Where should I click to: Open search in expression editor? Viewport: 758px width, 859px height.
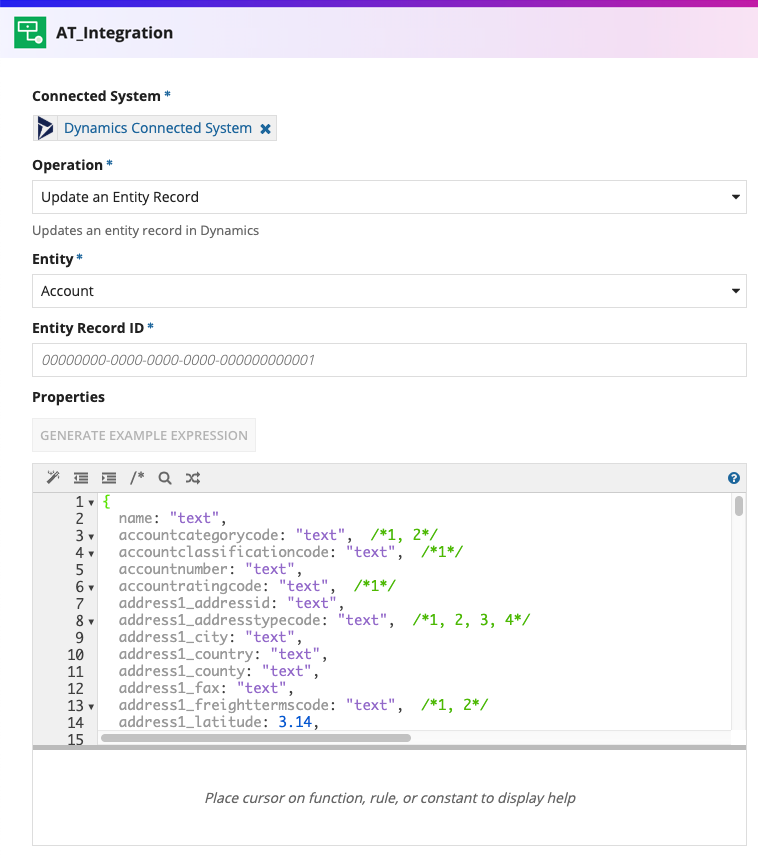(x=165, y=478)
